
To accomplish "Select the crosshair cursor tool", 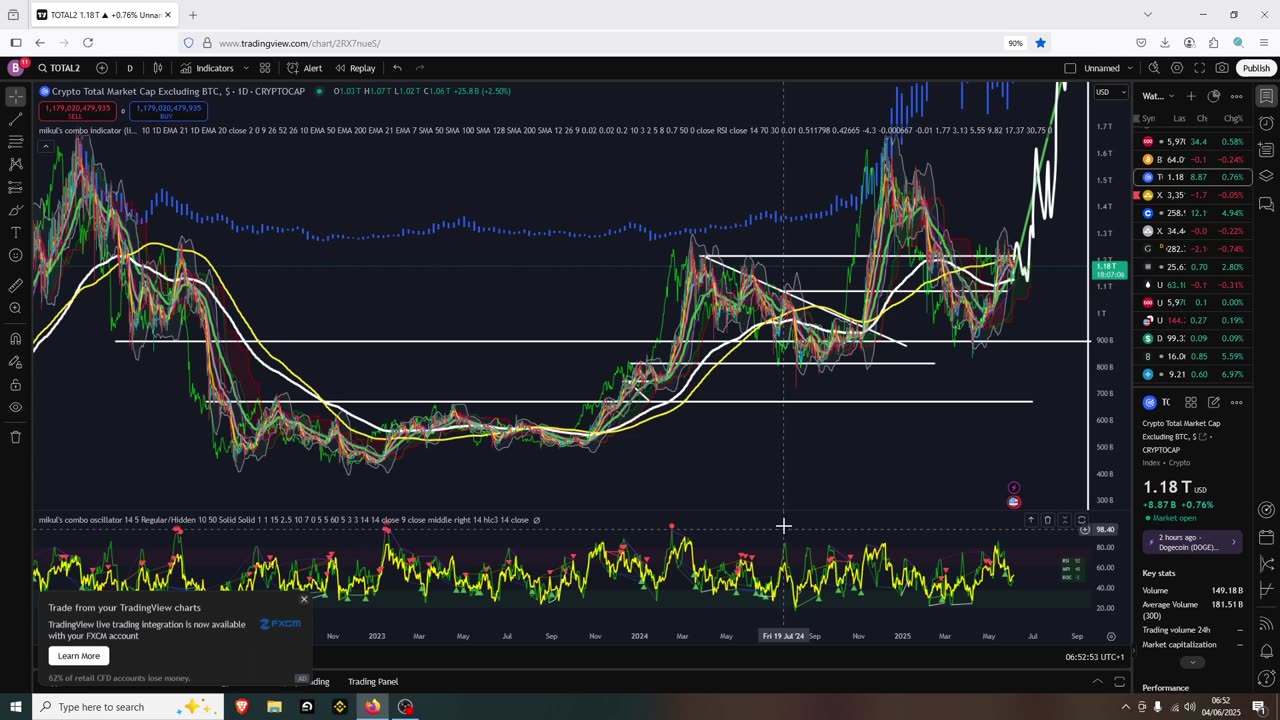I will pos(16,96).
